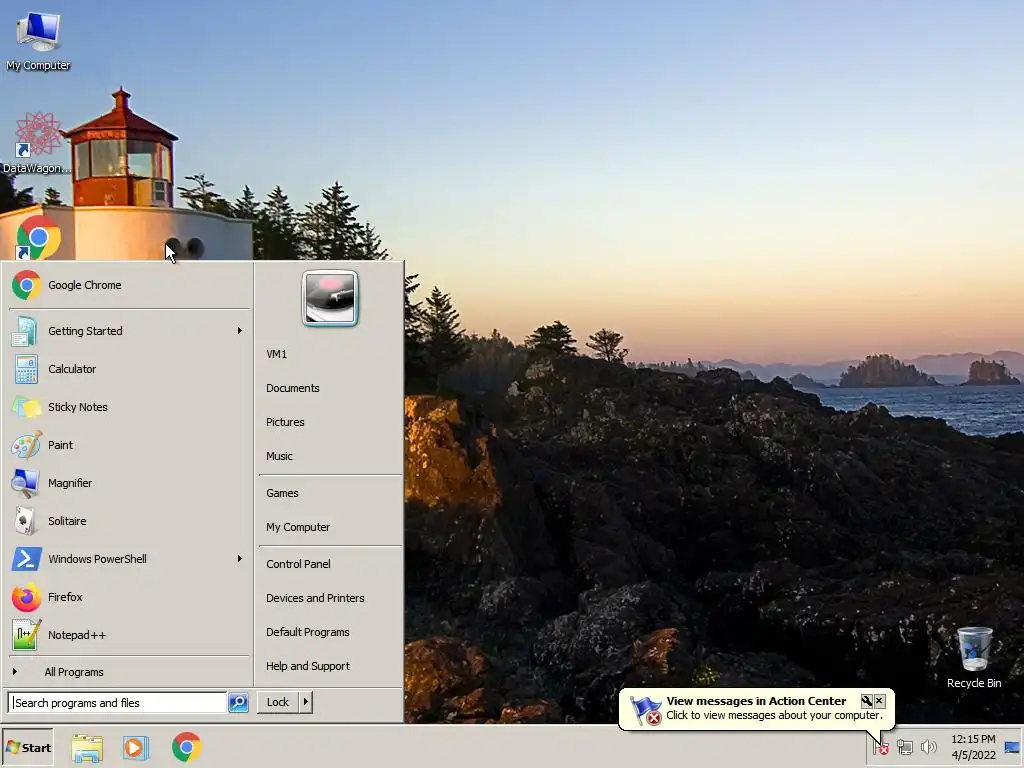Viewport: 1024px width, 768px height.
Task: Open Help and Support
Action: 330,666
